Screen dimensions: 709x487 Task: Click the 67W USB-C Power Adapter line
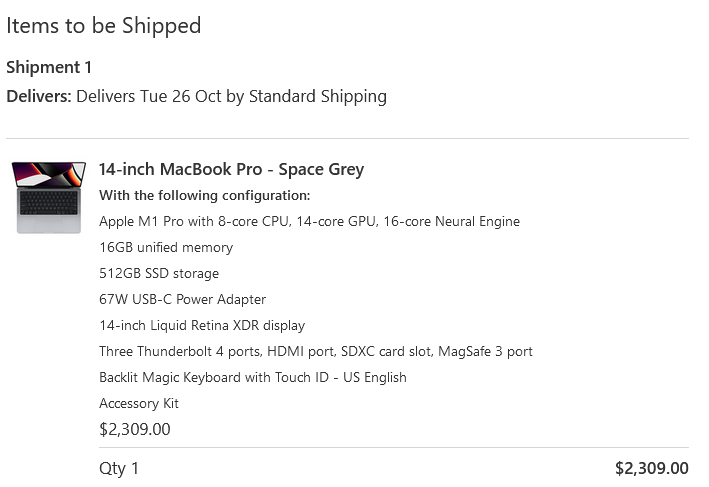click(x=182, y=299)
